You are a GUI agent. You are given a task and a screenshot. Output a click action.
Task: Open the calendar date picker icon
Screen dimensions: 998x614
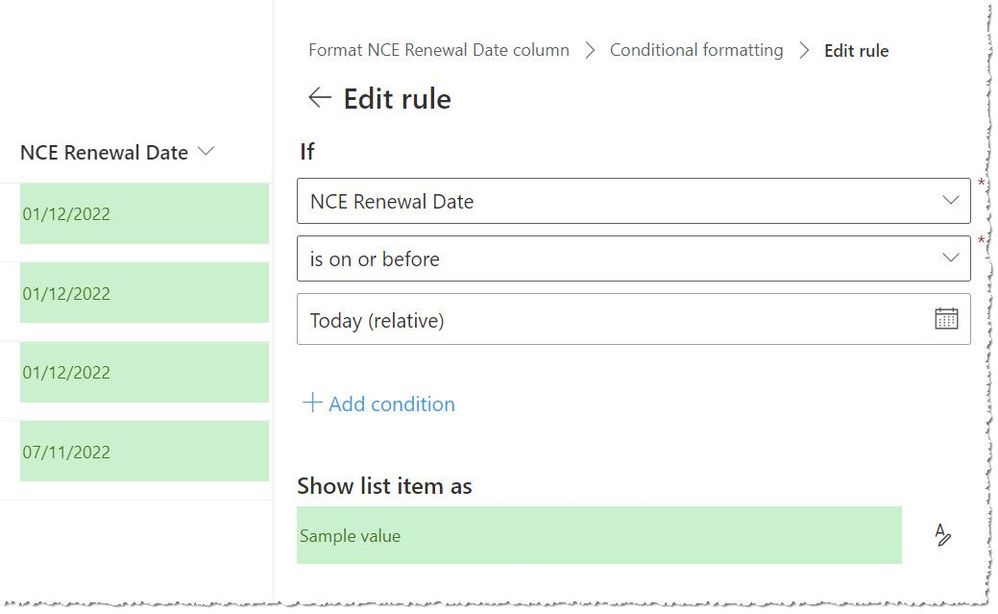945,319
